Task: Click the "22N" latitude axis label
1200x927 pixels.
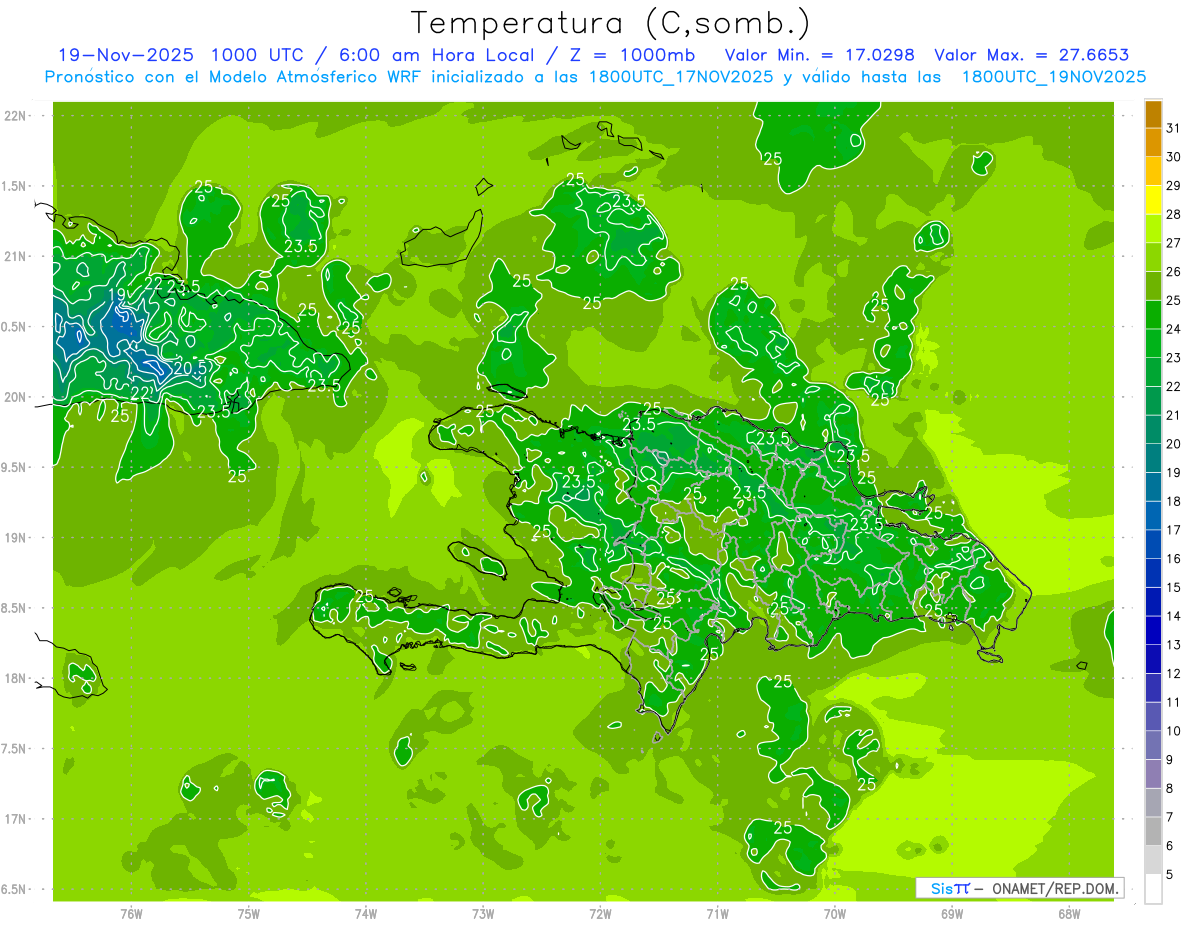Action: [x=15, y=116]
